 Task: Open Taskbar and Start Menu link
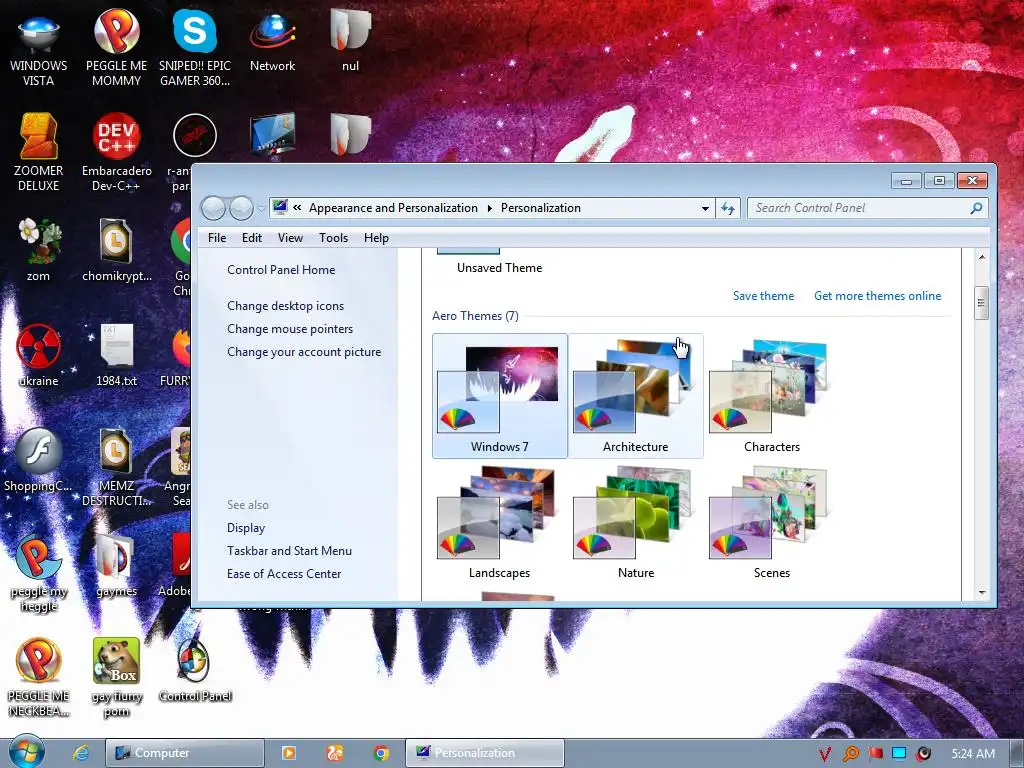[x=289, y=551]
